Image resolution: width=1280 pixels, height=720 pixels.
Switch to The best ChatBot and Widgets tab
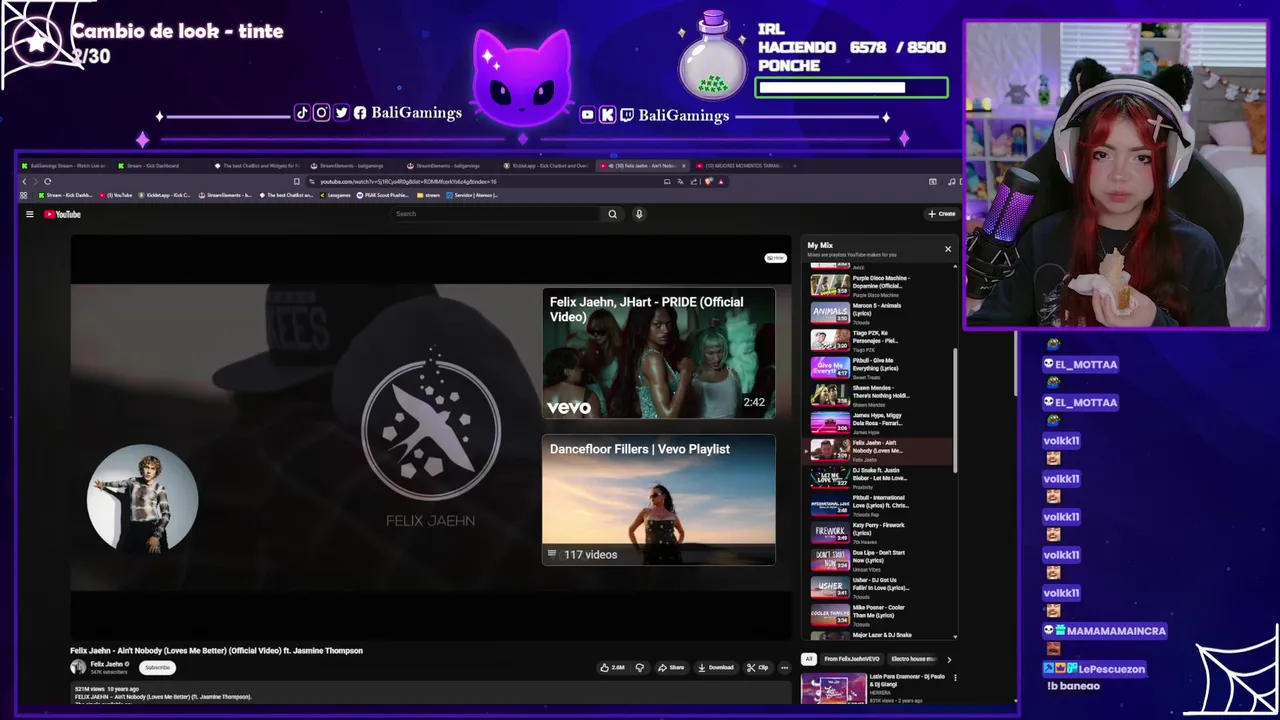pos(258,166)
